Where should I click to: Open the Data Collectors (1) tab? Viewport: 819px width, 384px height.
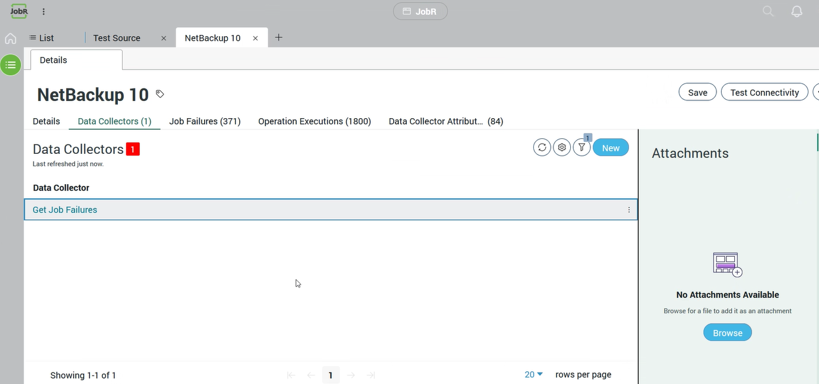114,121
